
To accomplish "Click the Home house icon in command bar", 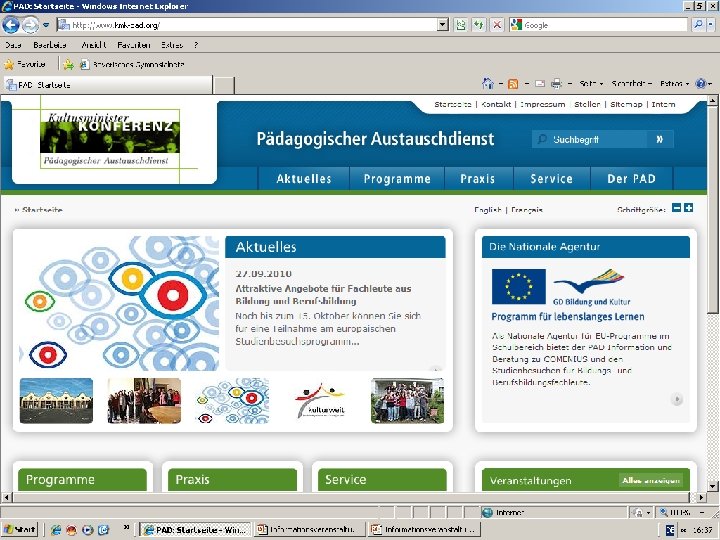I will [488, 84].
